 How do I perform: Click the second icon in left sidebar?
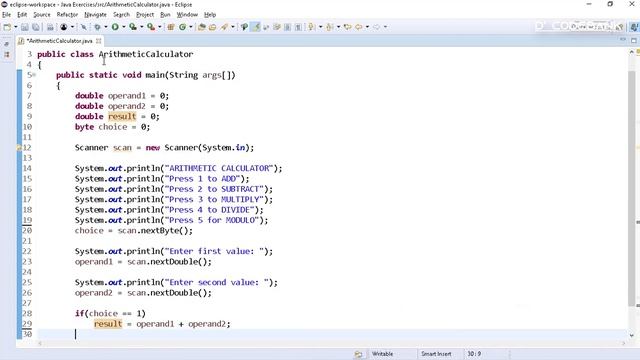click(7, 54)
